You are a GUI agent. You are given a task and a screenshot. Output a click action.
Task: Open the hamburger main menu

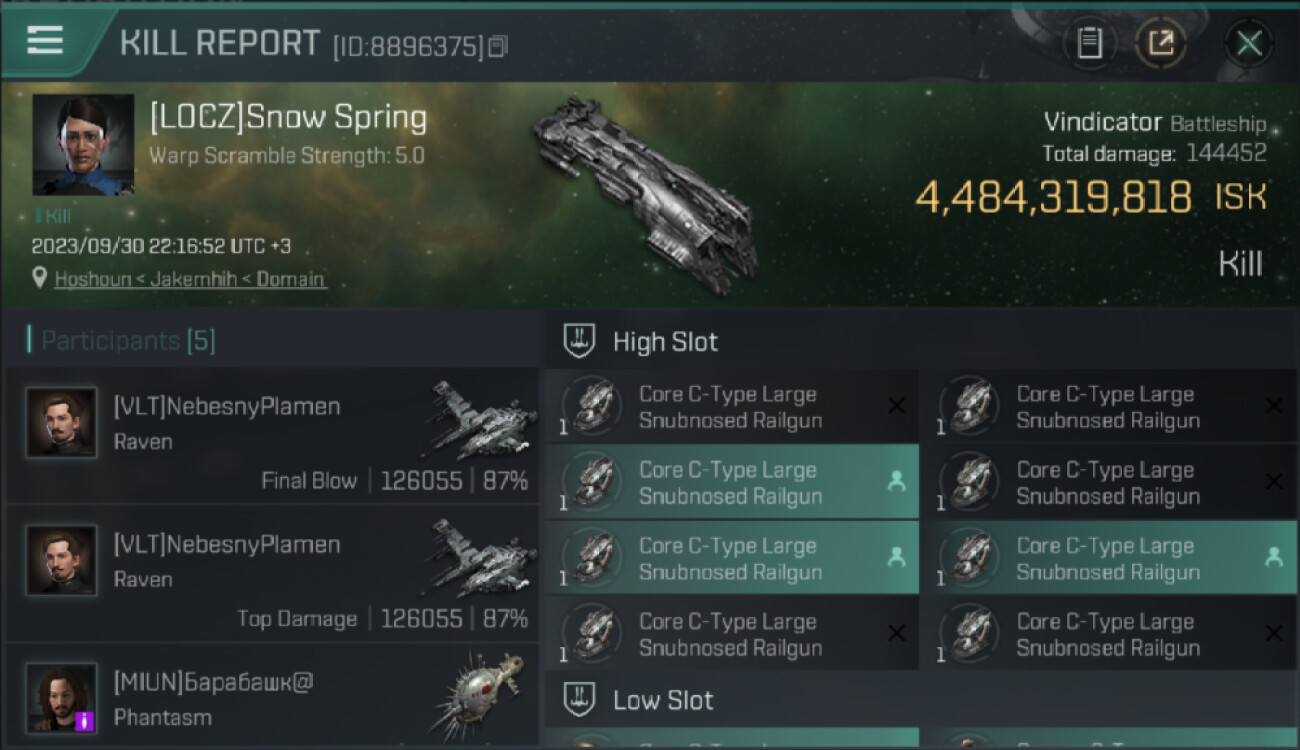tap(45, 40)
